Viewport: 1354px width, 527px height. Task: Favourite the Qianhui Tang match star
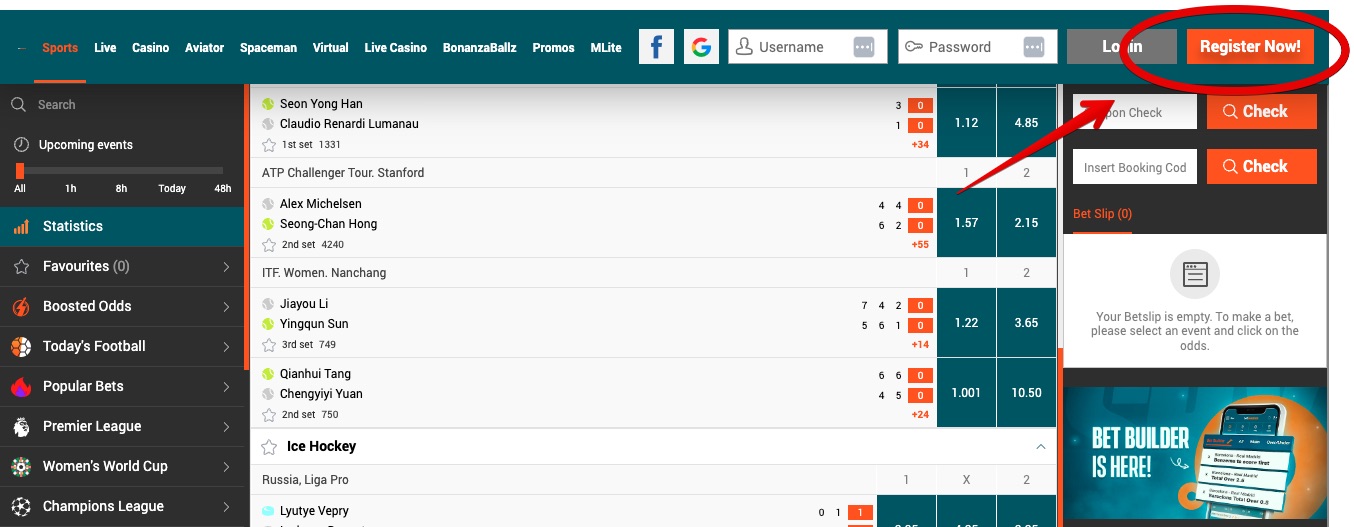tap(268, 415)
